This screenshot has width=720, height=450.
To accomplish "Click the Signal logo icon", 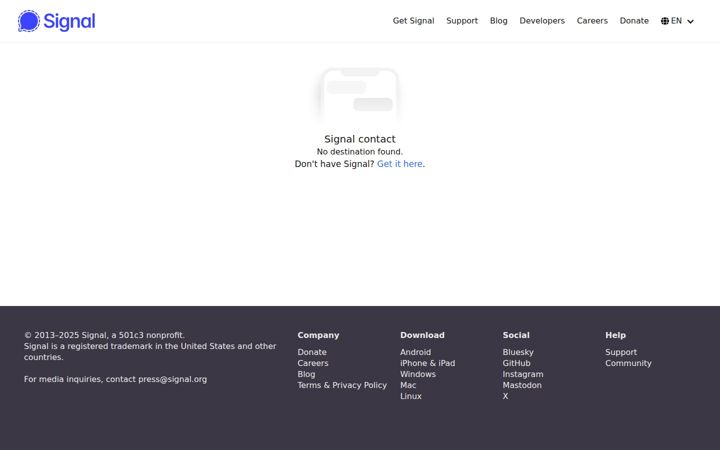I will [x=28, y=21].
